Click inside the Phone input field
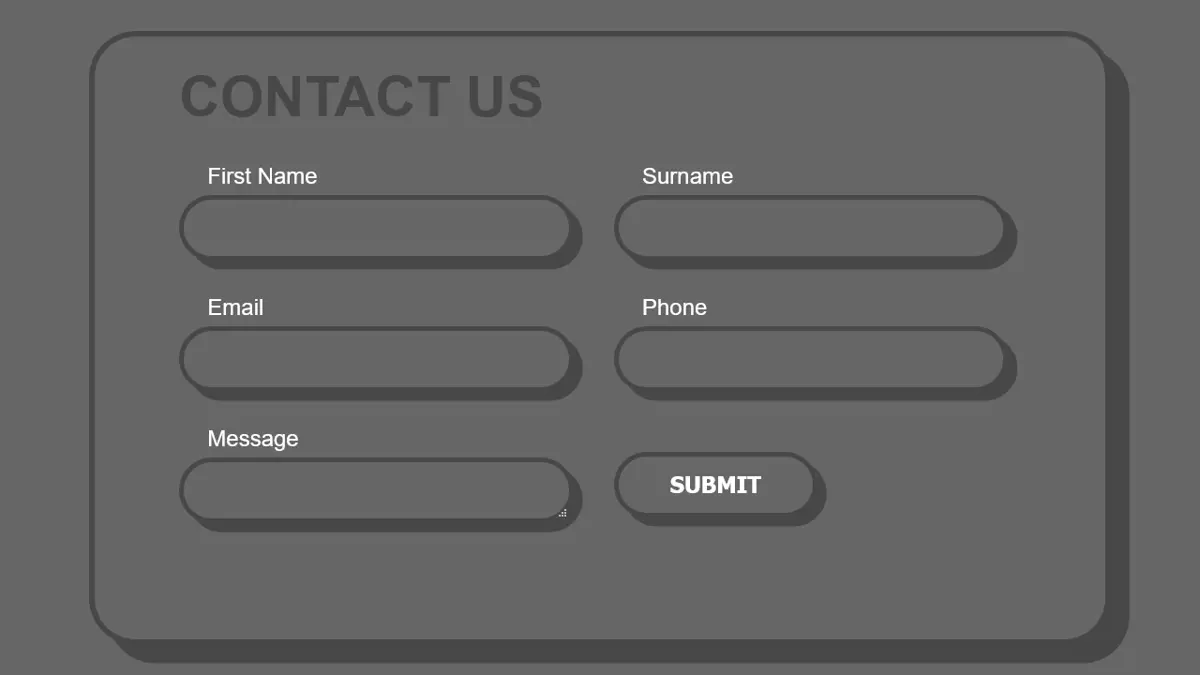Image resolution: width=1200 pixels, height=675 pixels. pyautogui.click(x=810, y=358)
